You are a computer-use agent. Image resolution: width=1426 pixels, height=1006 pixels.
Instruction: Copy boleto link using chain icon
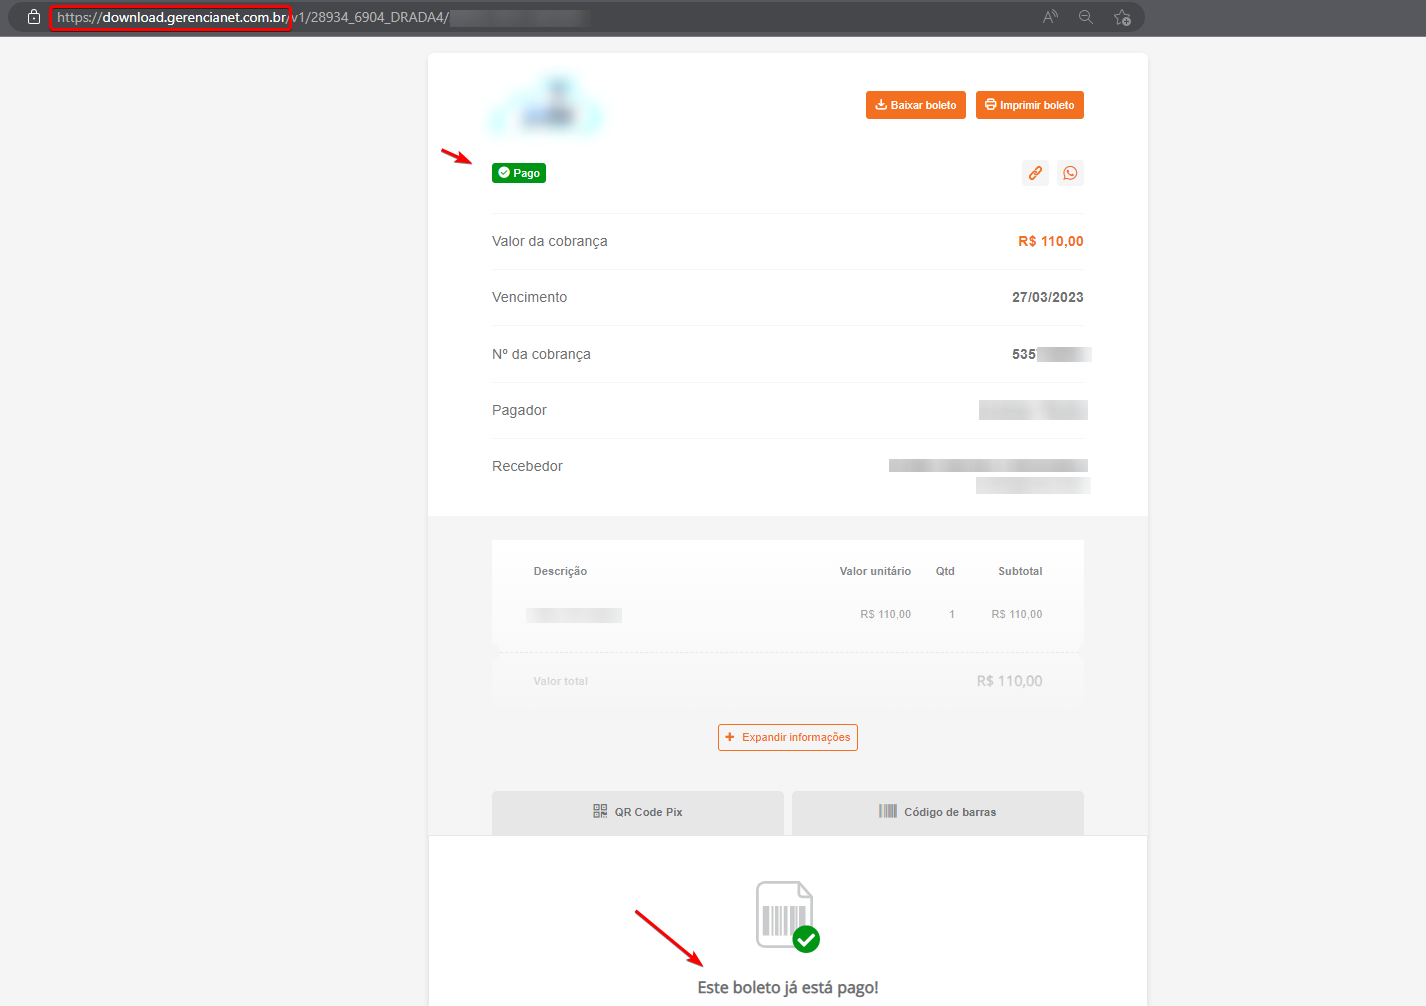(x=1036, y=173)
